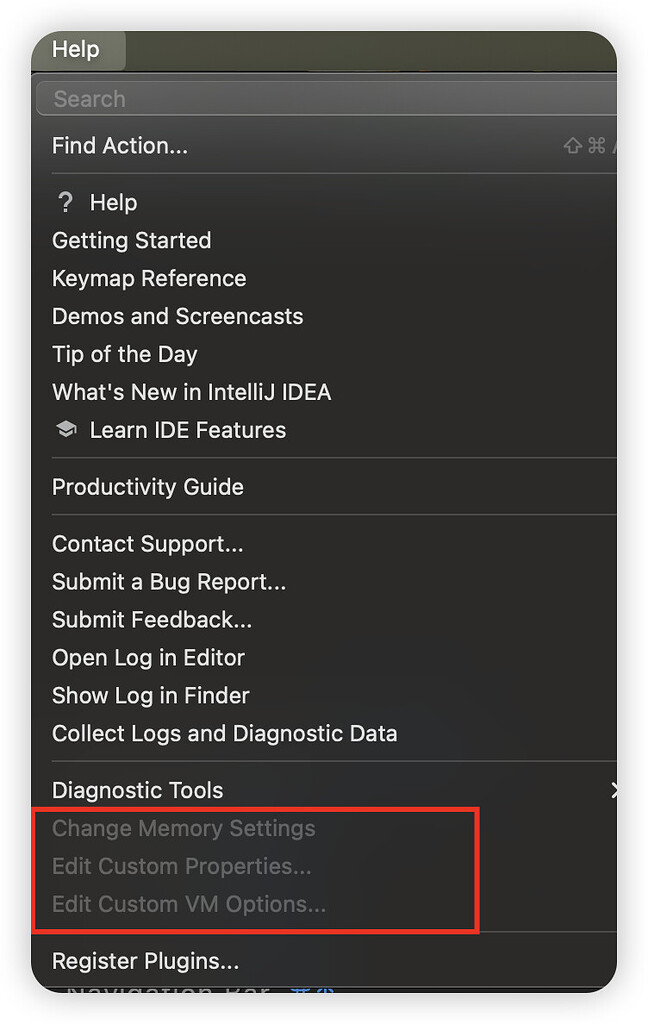The height and width of the screenshot is (1024, 648).
Task: Click the Diagnostic Tools submenu chevron
Action: (x=616, y=790)
